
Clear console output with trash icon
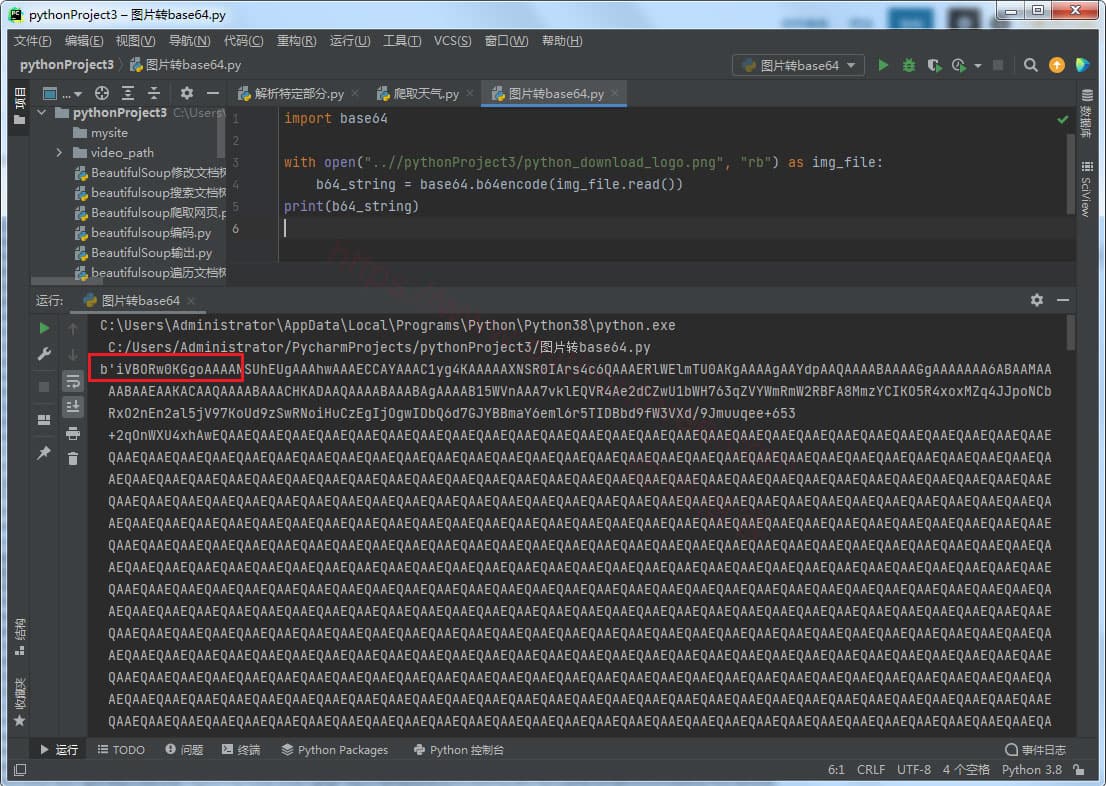72,457
